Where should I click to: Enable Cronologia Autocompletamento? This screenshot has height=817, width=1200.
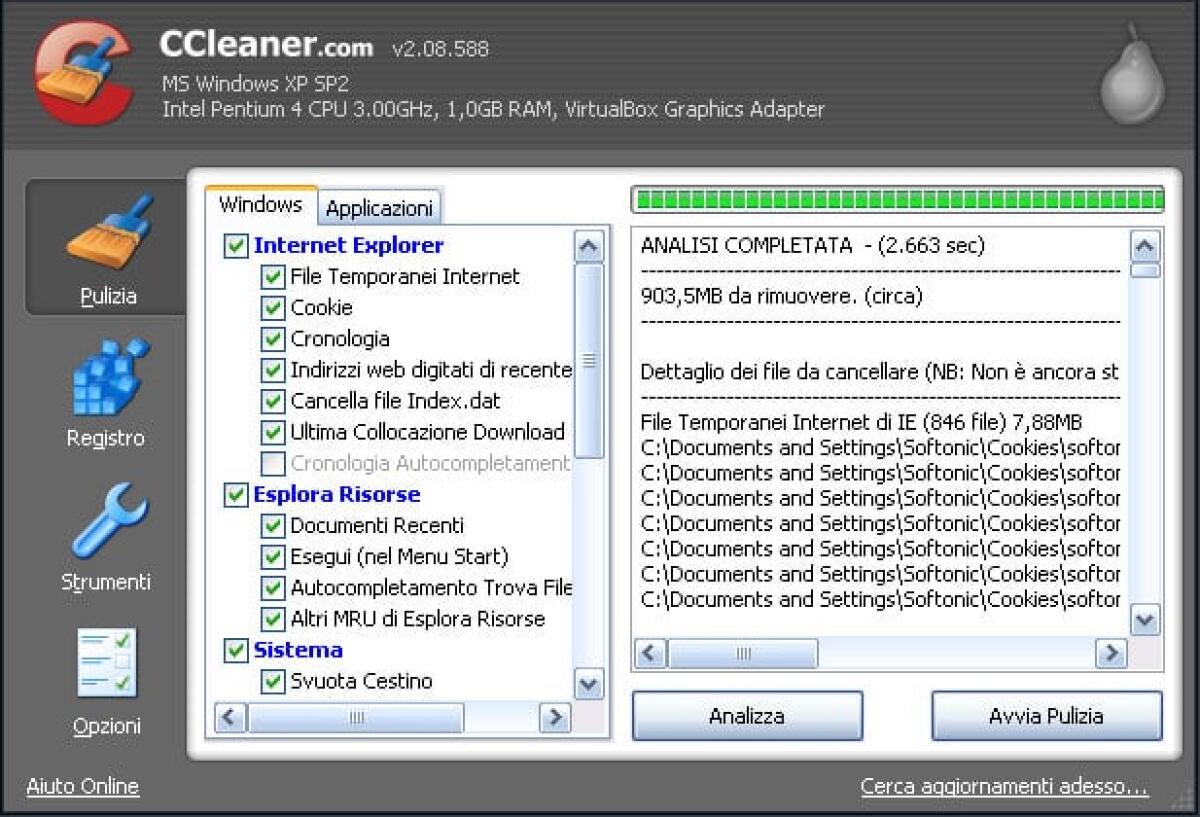tap(271, 464)
